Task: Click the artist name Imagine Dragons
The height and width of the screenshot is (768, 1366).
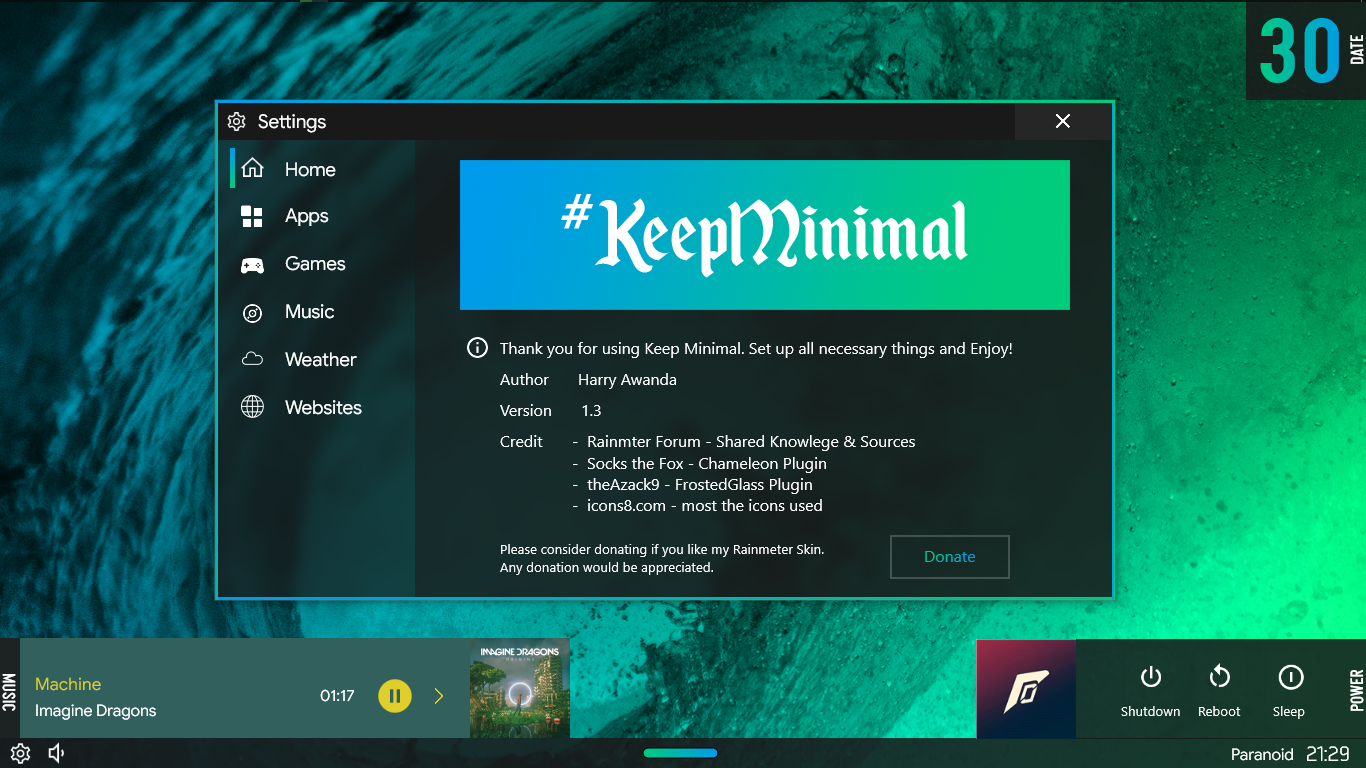Action: point(96,711)
